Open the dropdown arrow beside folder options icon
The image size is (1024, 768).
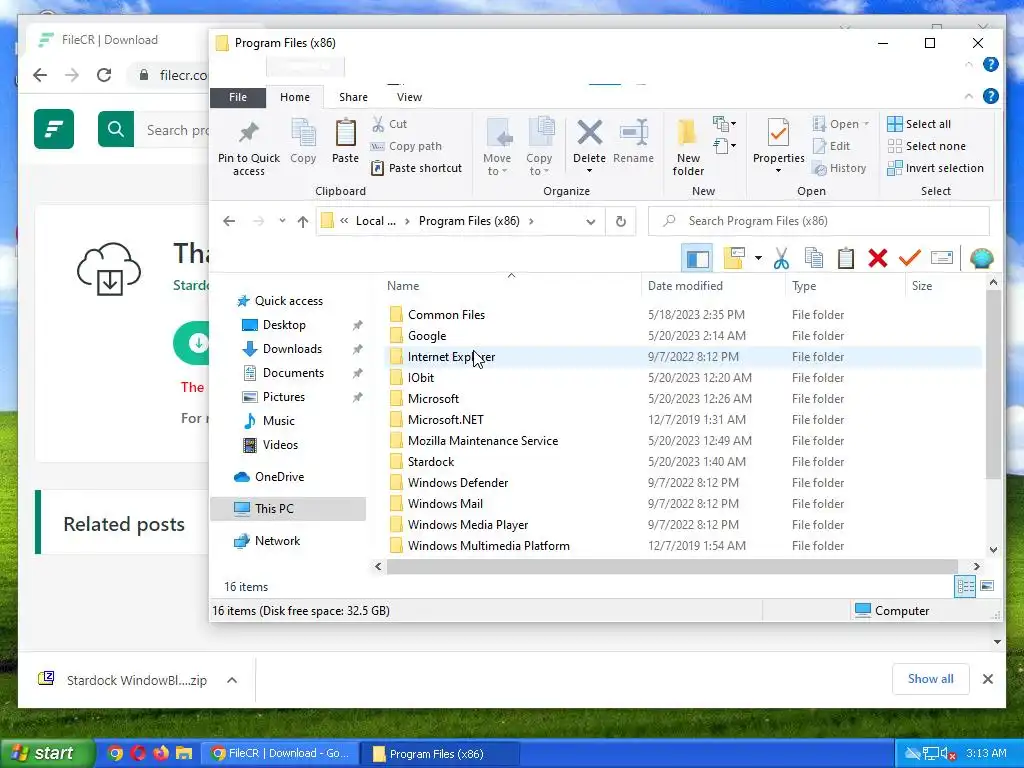click(758, 258)
